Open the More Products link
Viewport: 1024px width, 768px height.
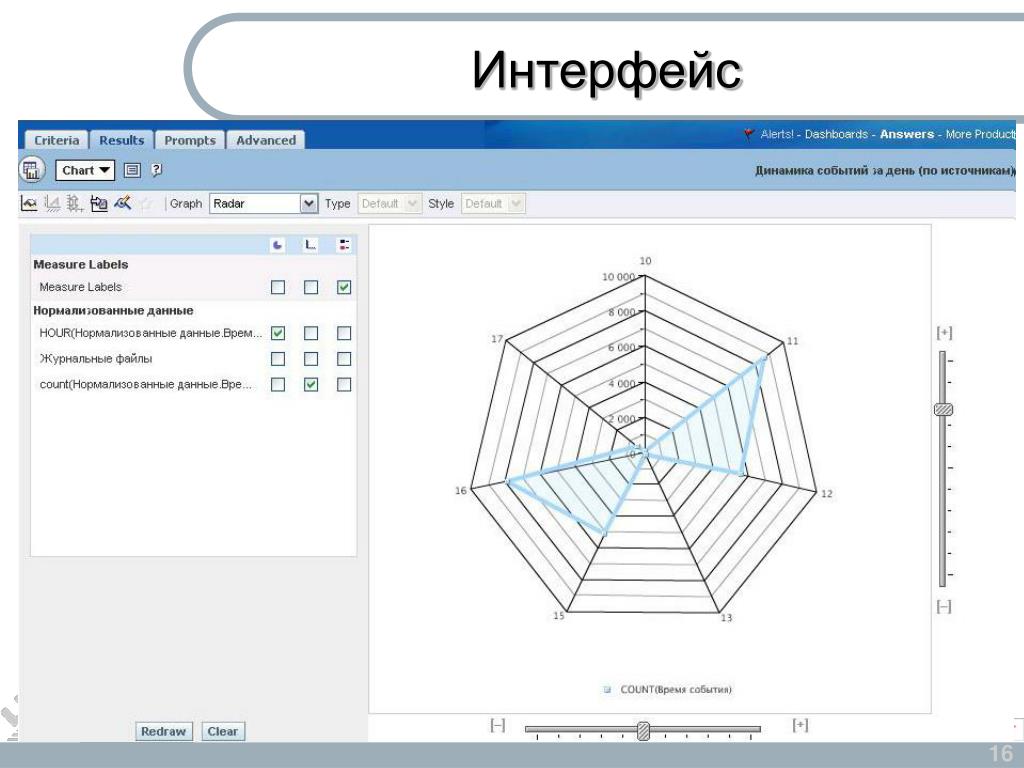click(x=980, y=134)
